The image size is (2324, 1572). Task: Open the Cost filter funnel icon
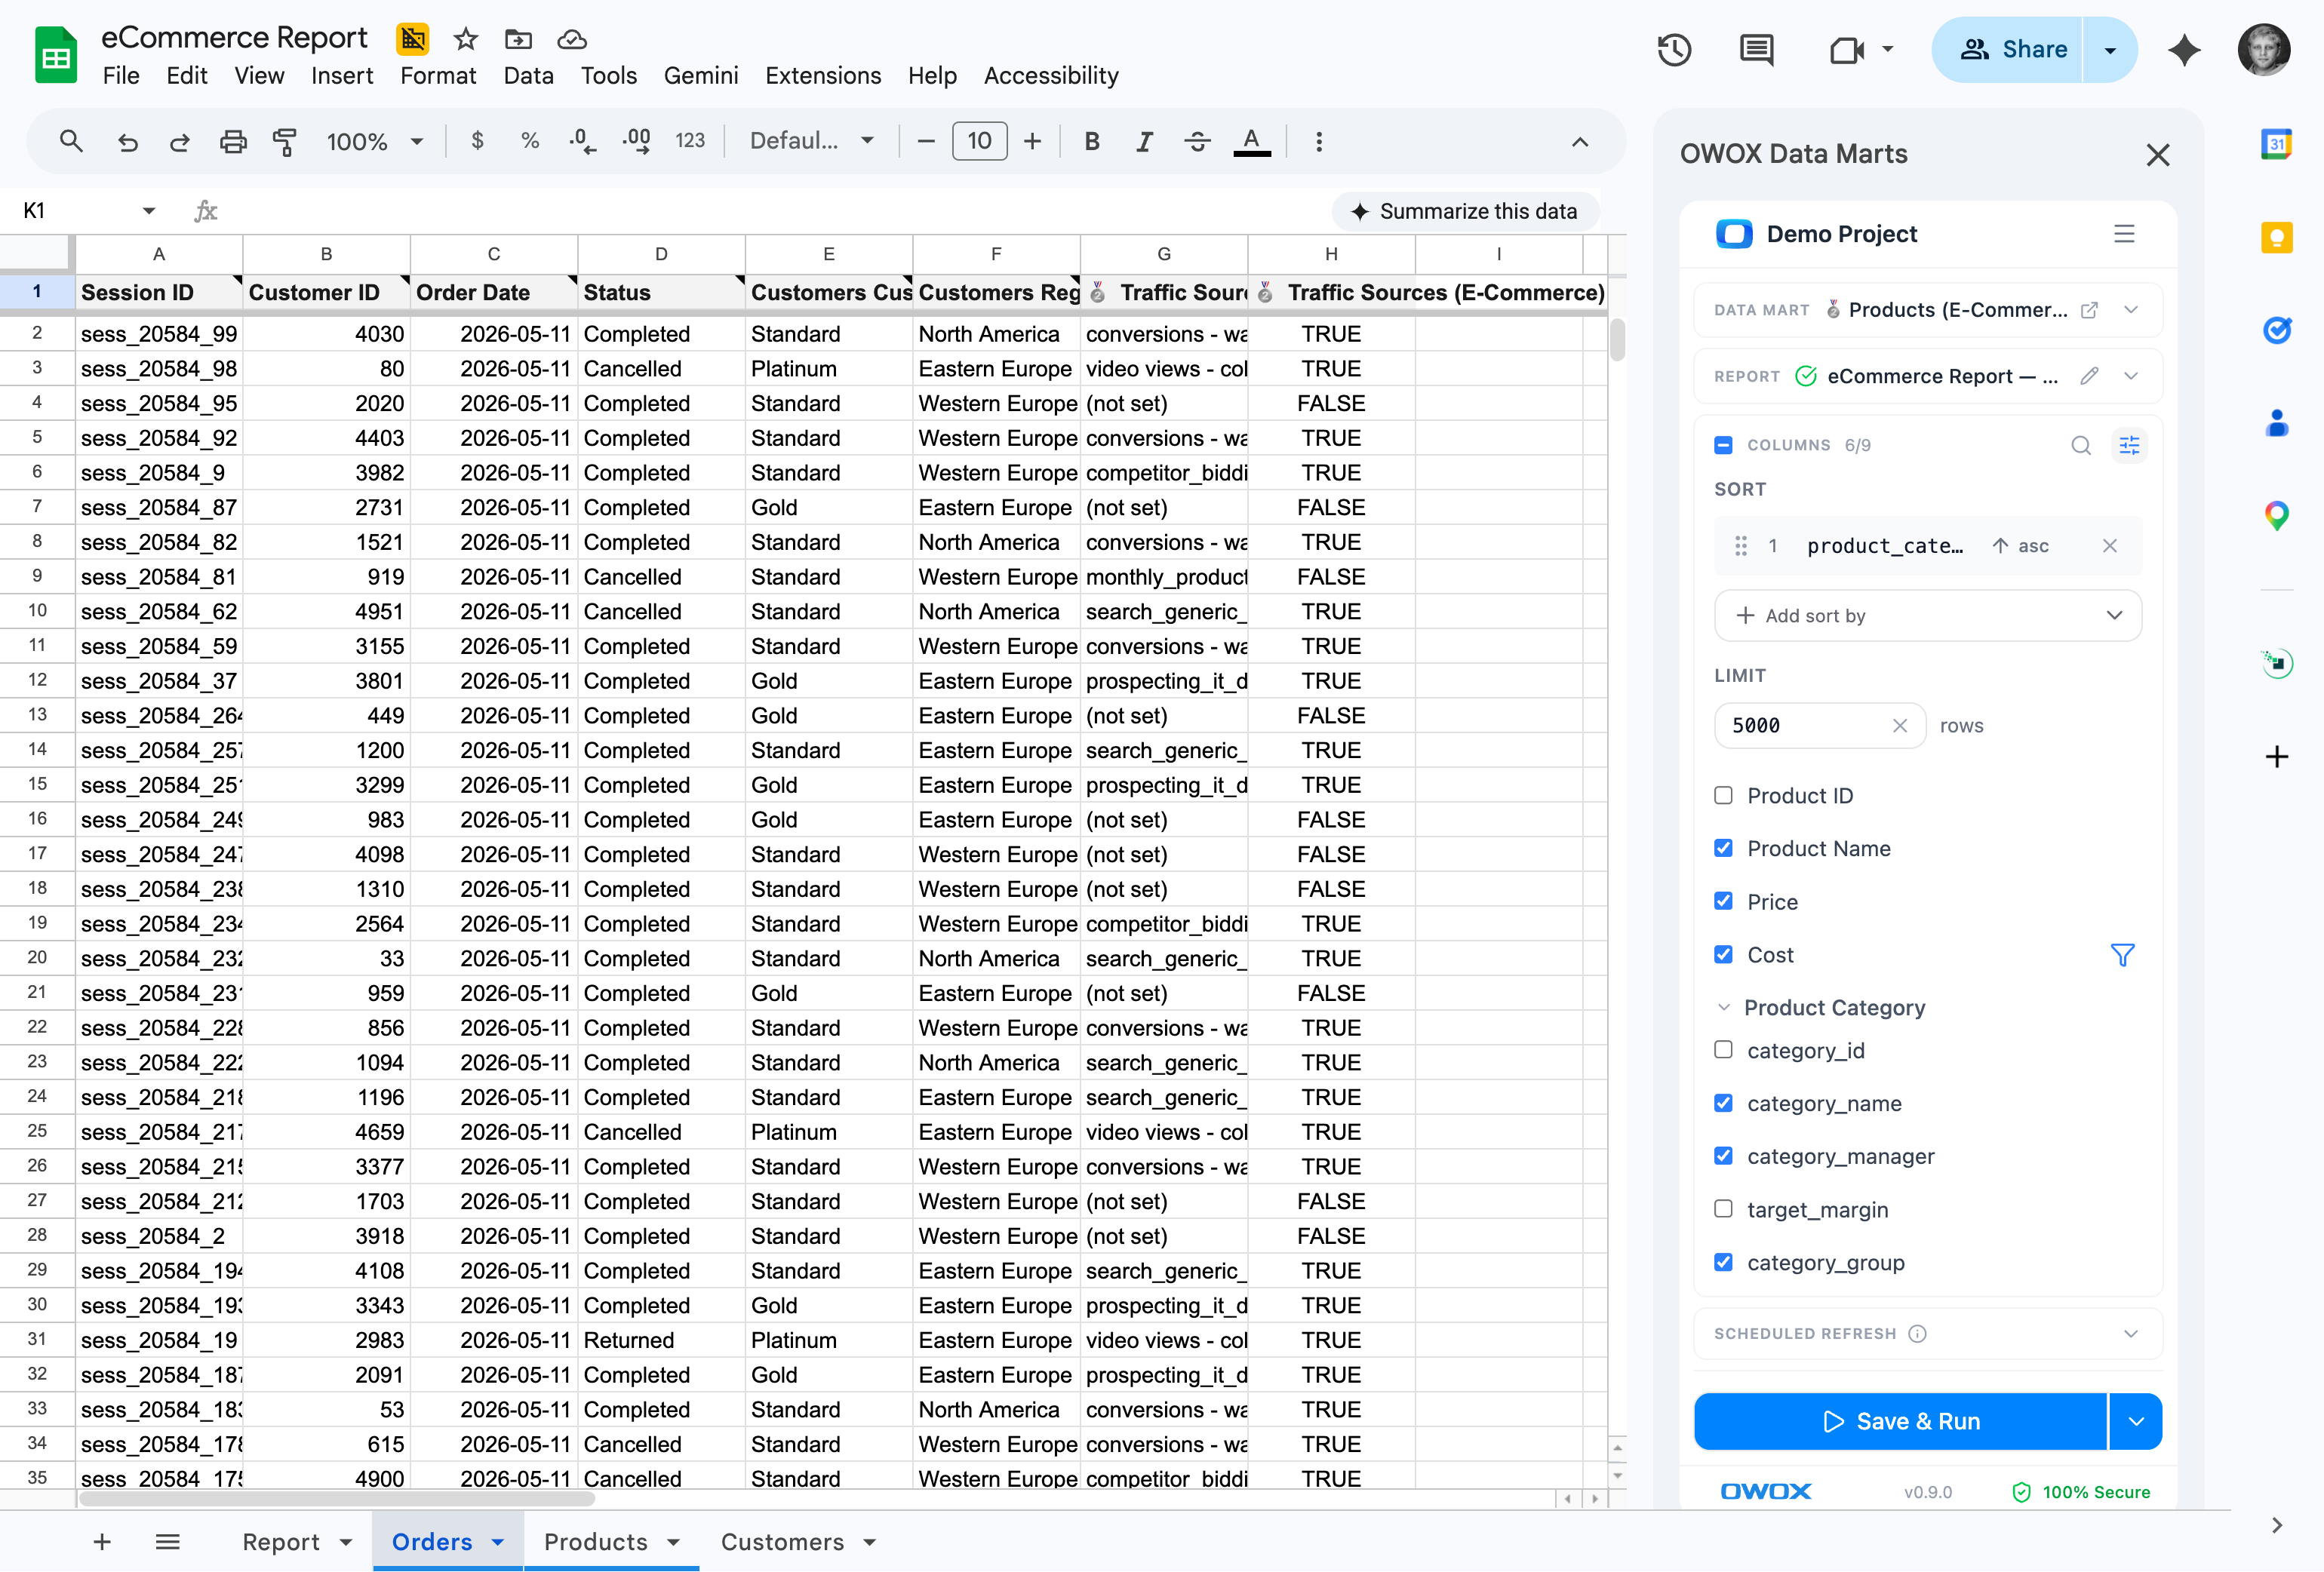(2122, 955)
